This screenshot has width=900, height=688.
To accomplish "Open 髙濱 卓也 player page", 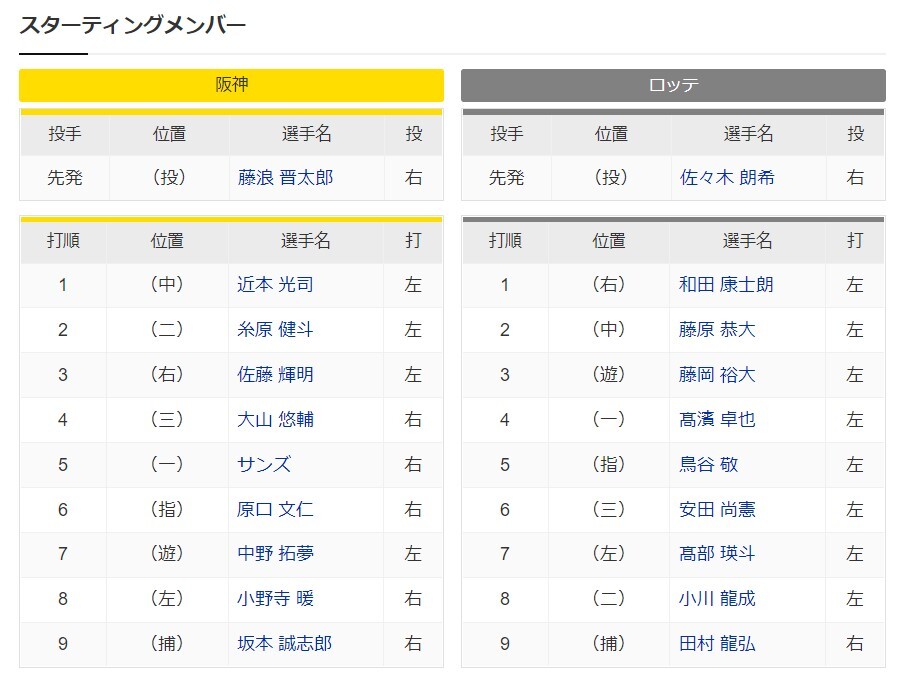I will pyautogui.click(x=717, y=419).
